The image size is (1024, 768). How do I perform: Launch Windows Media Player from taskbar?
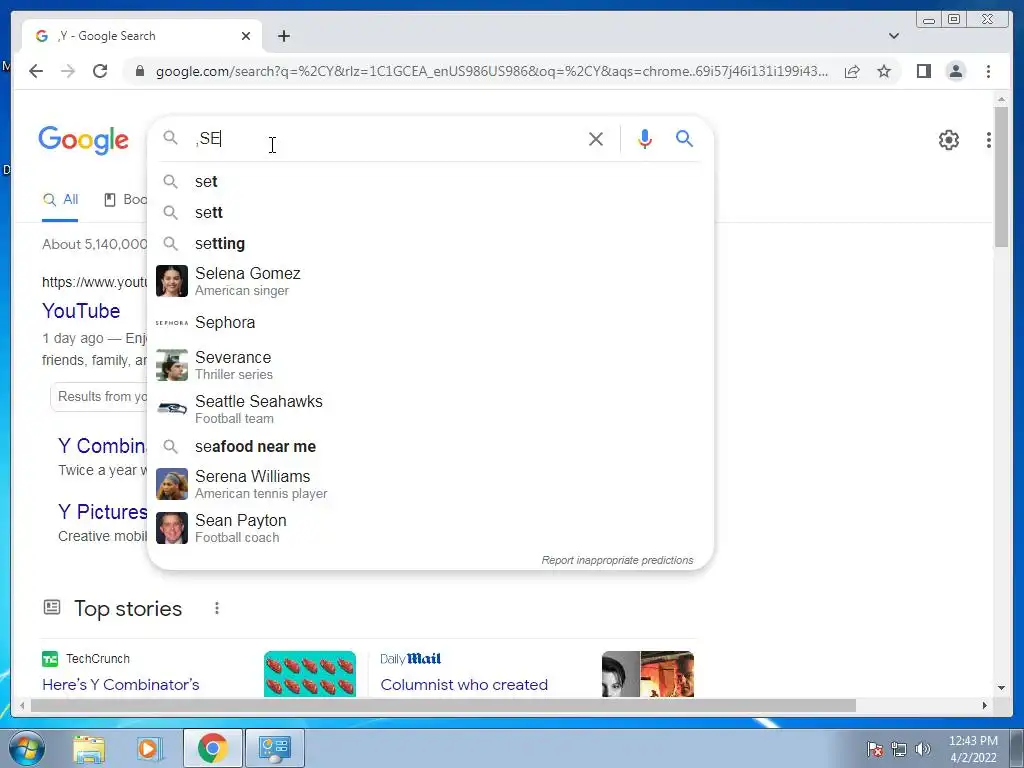[149, 748]
